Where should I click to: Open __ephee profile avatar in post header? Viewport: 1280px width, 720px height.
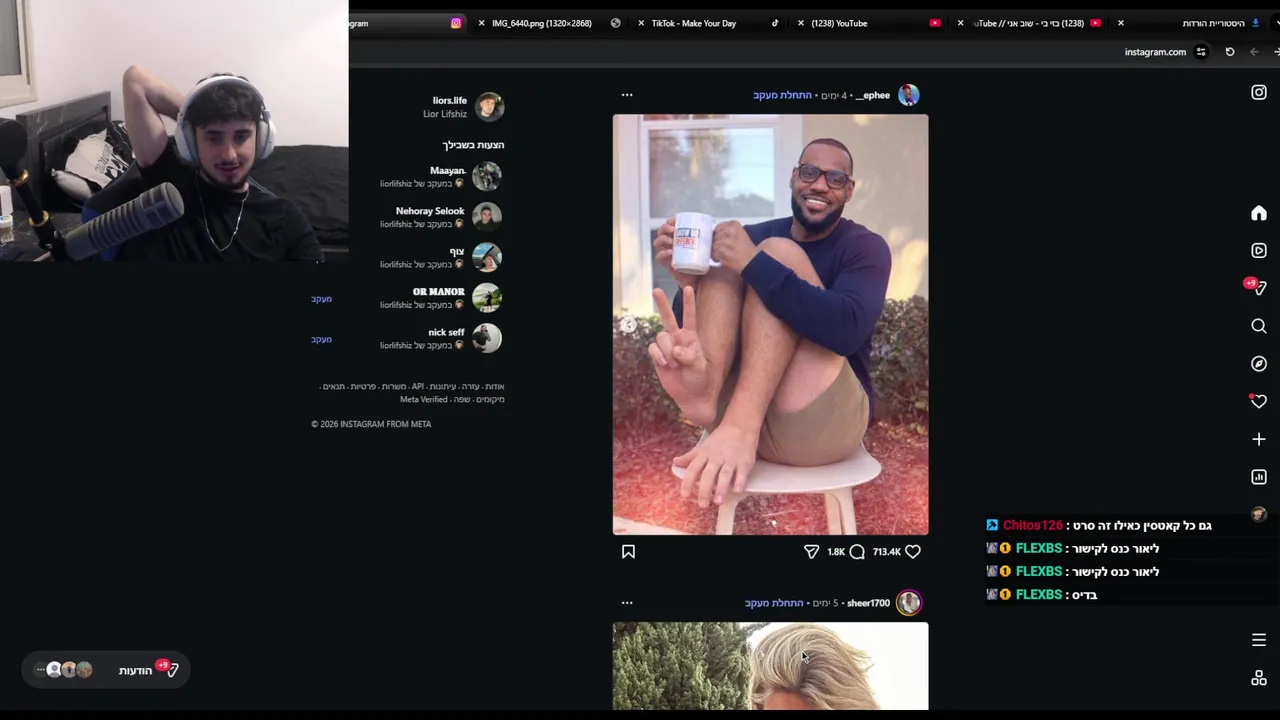tap(909, 95)
